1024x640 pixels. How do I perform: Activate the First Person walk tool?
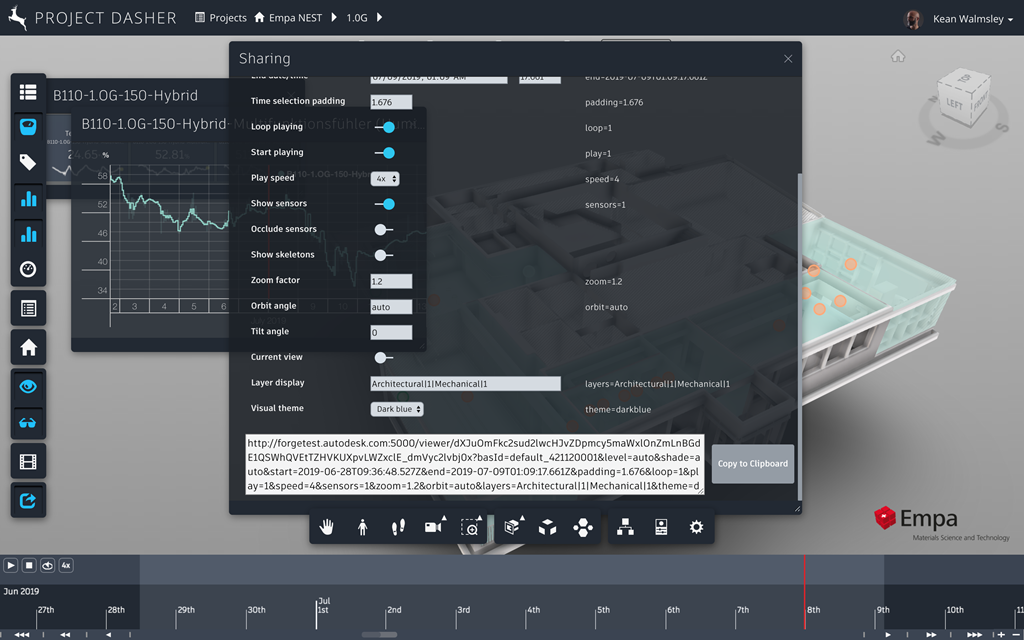tap(362, 527)
